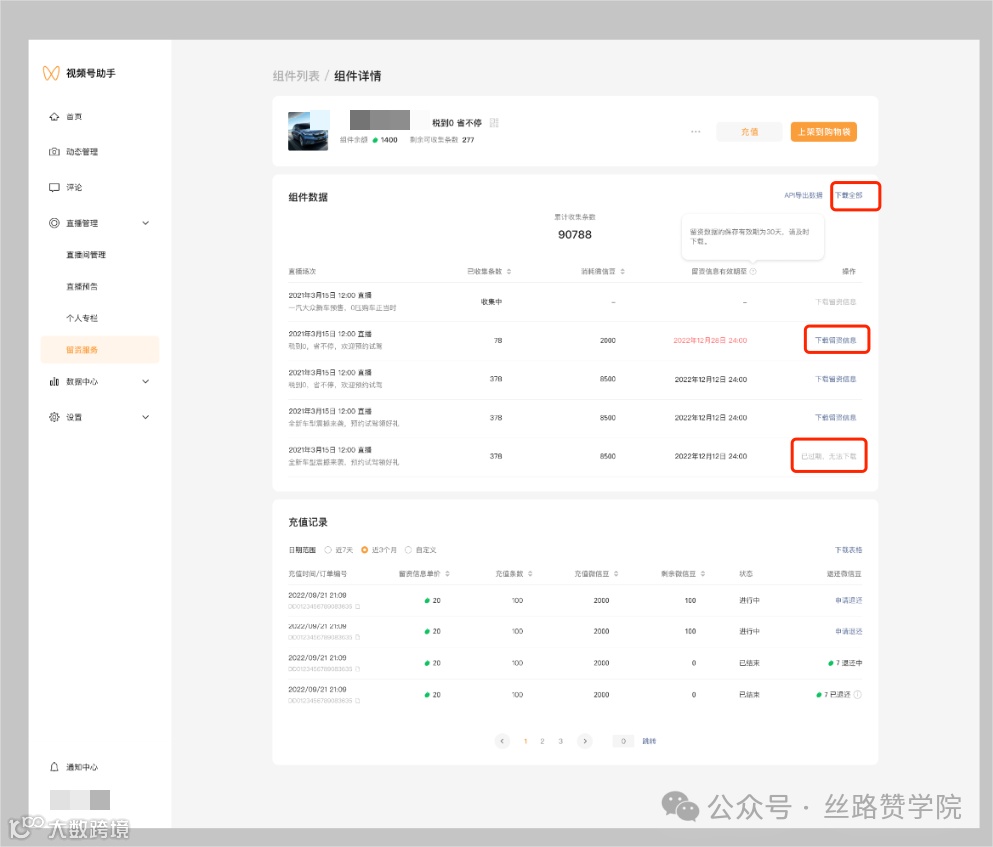
Task: Click the camera icon beside 动态管理
Action: 54,152
